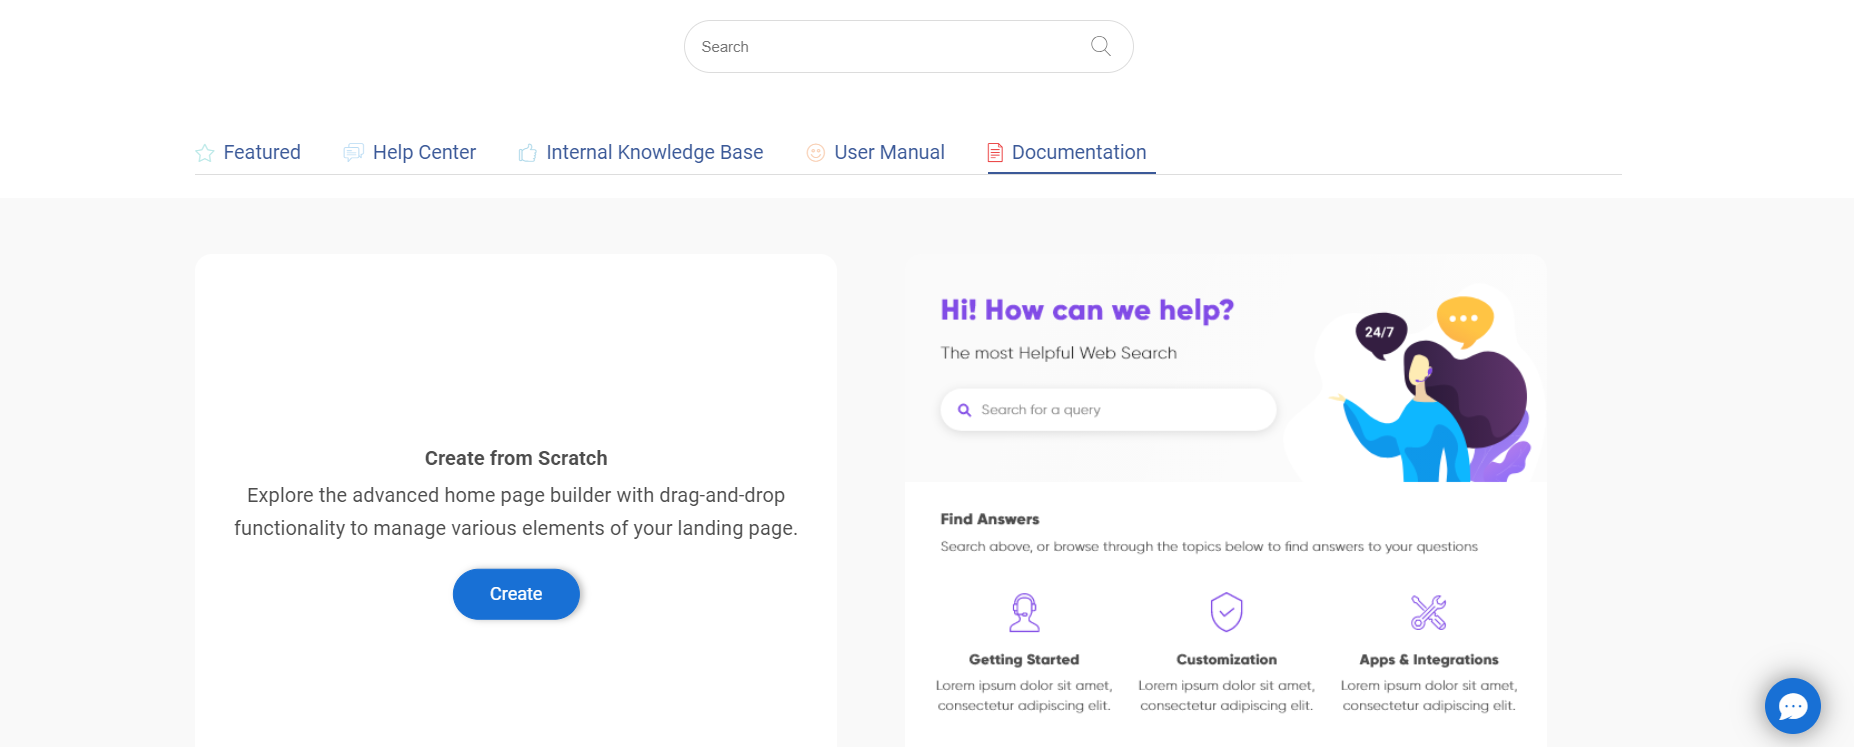Click the 'Getting Started' label
Viewport: 1854px width, 747px height.
[x=1024, y=660]
